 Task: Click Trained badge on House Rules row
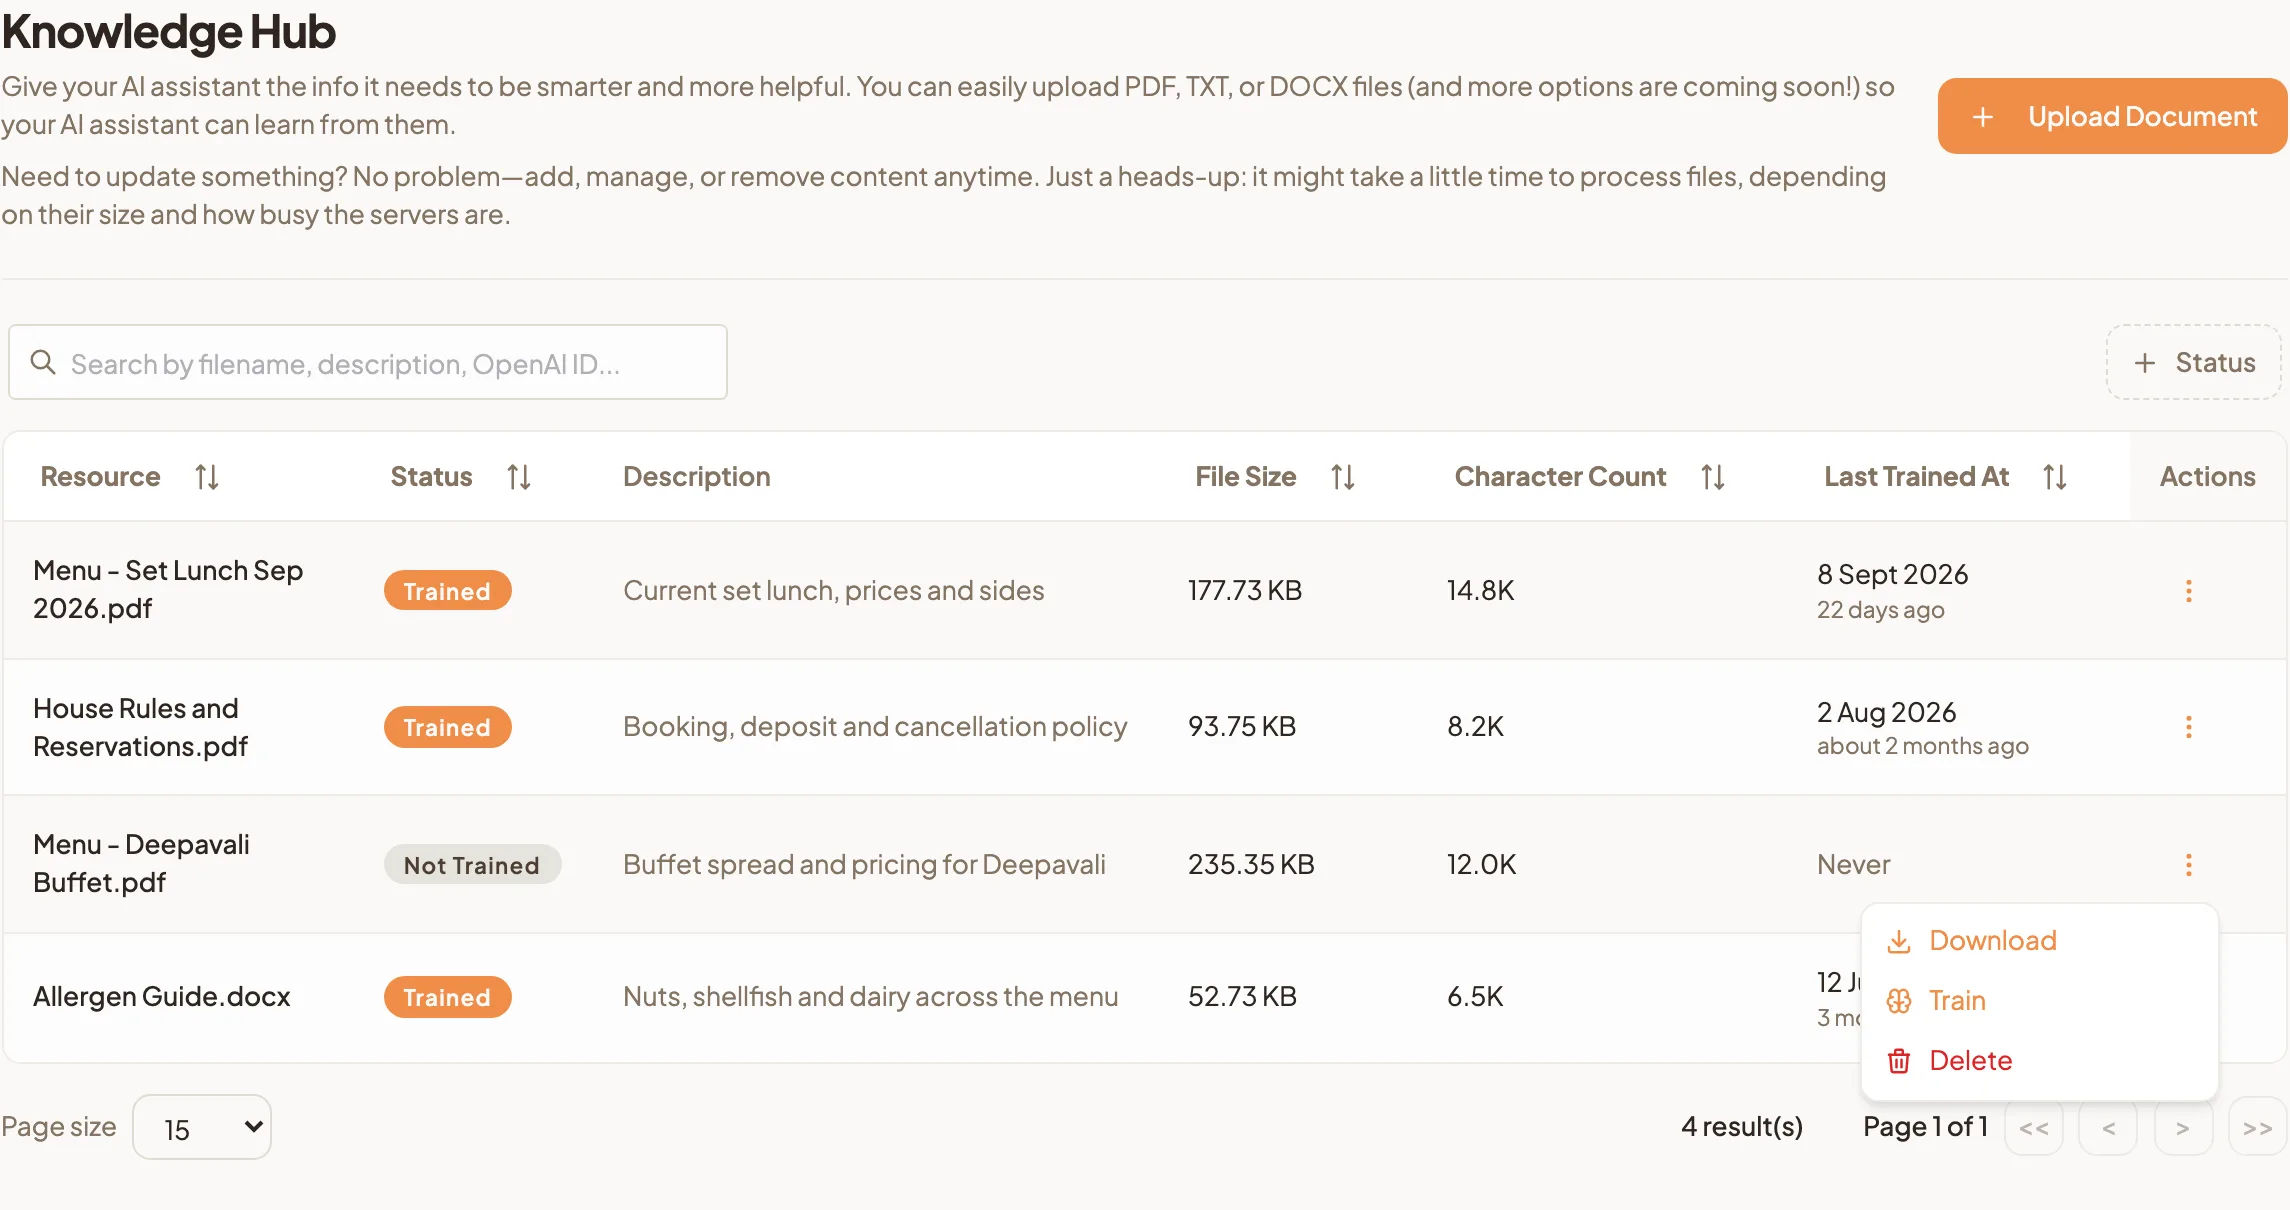[447, 727]
